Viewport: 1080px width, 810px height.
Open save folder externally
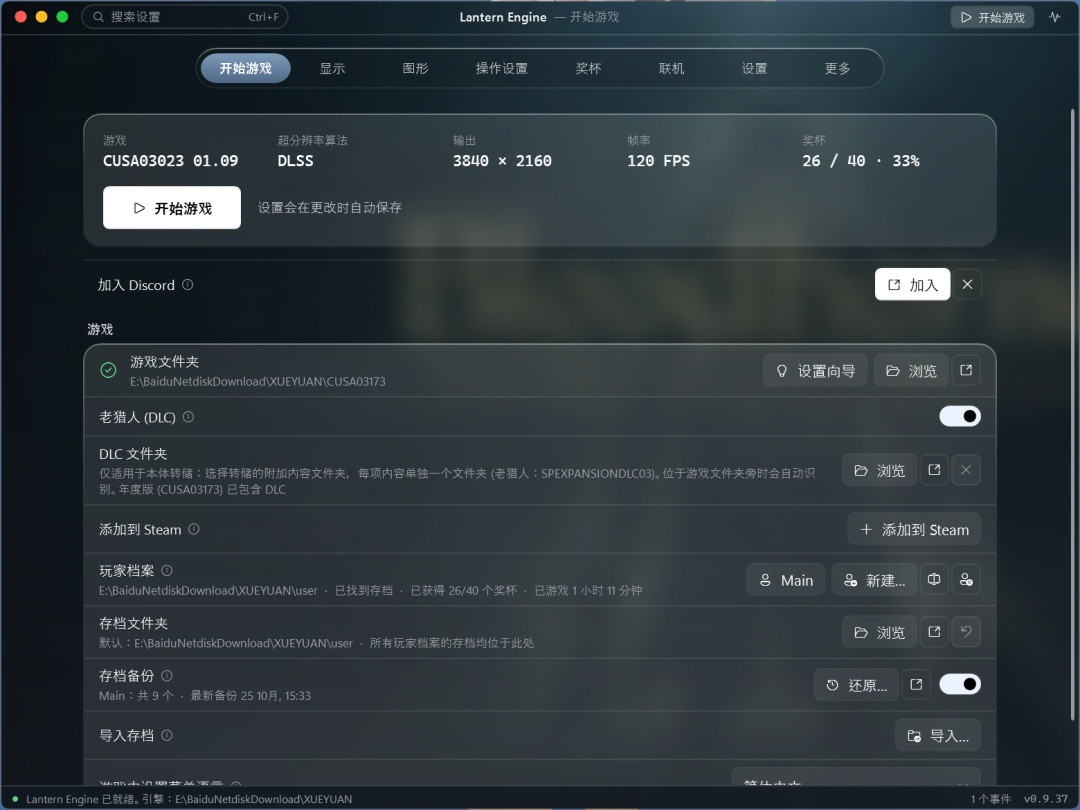[934, 632]
